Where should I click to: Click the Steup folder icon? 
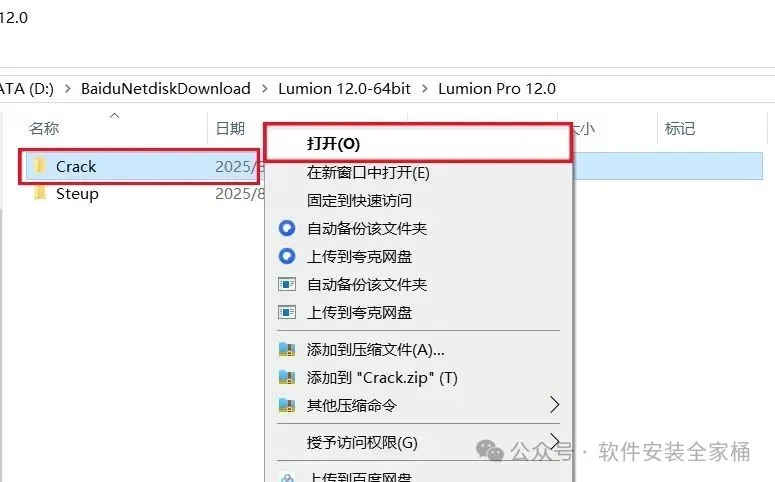point(40,193)
